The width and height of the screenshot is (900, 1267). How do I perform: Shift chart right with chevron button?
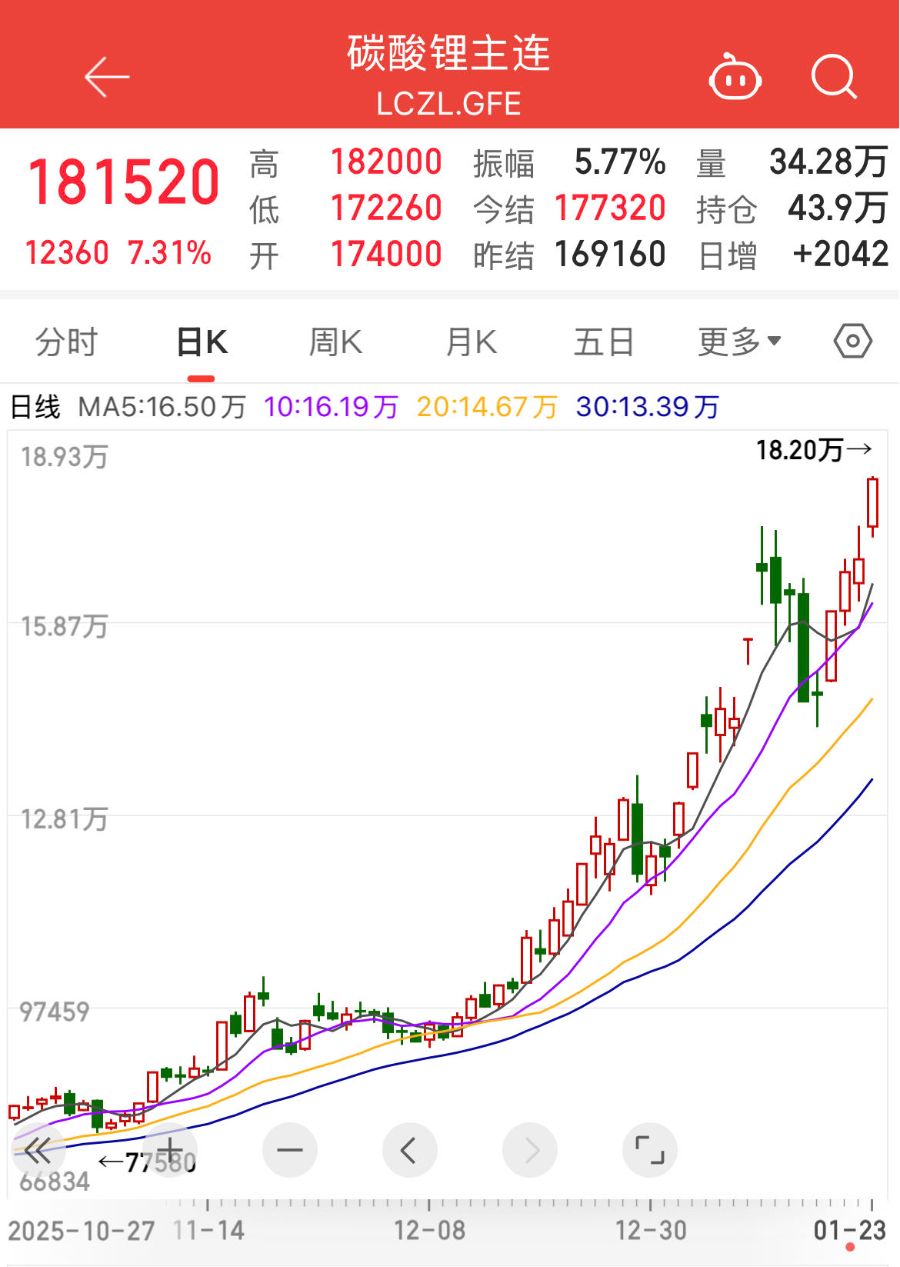pos(530,1150)
